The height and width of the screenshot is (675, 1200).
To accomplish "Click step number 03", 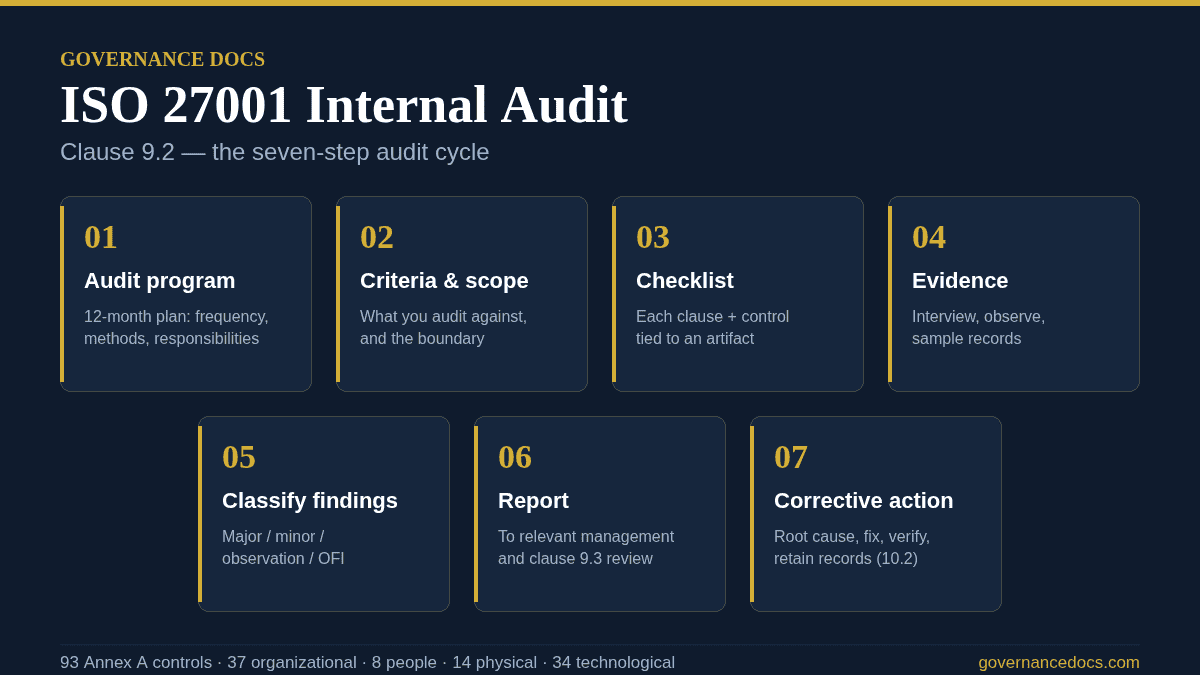I will click(653, 237).
